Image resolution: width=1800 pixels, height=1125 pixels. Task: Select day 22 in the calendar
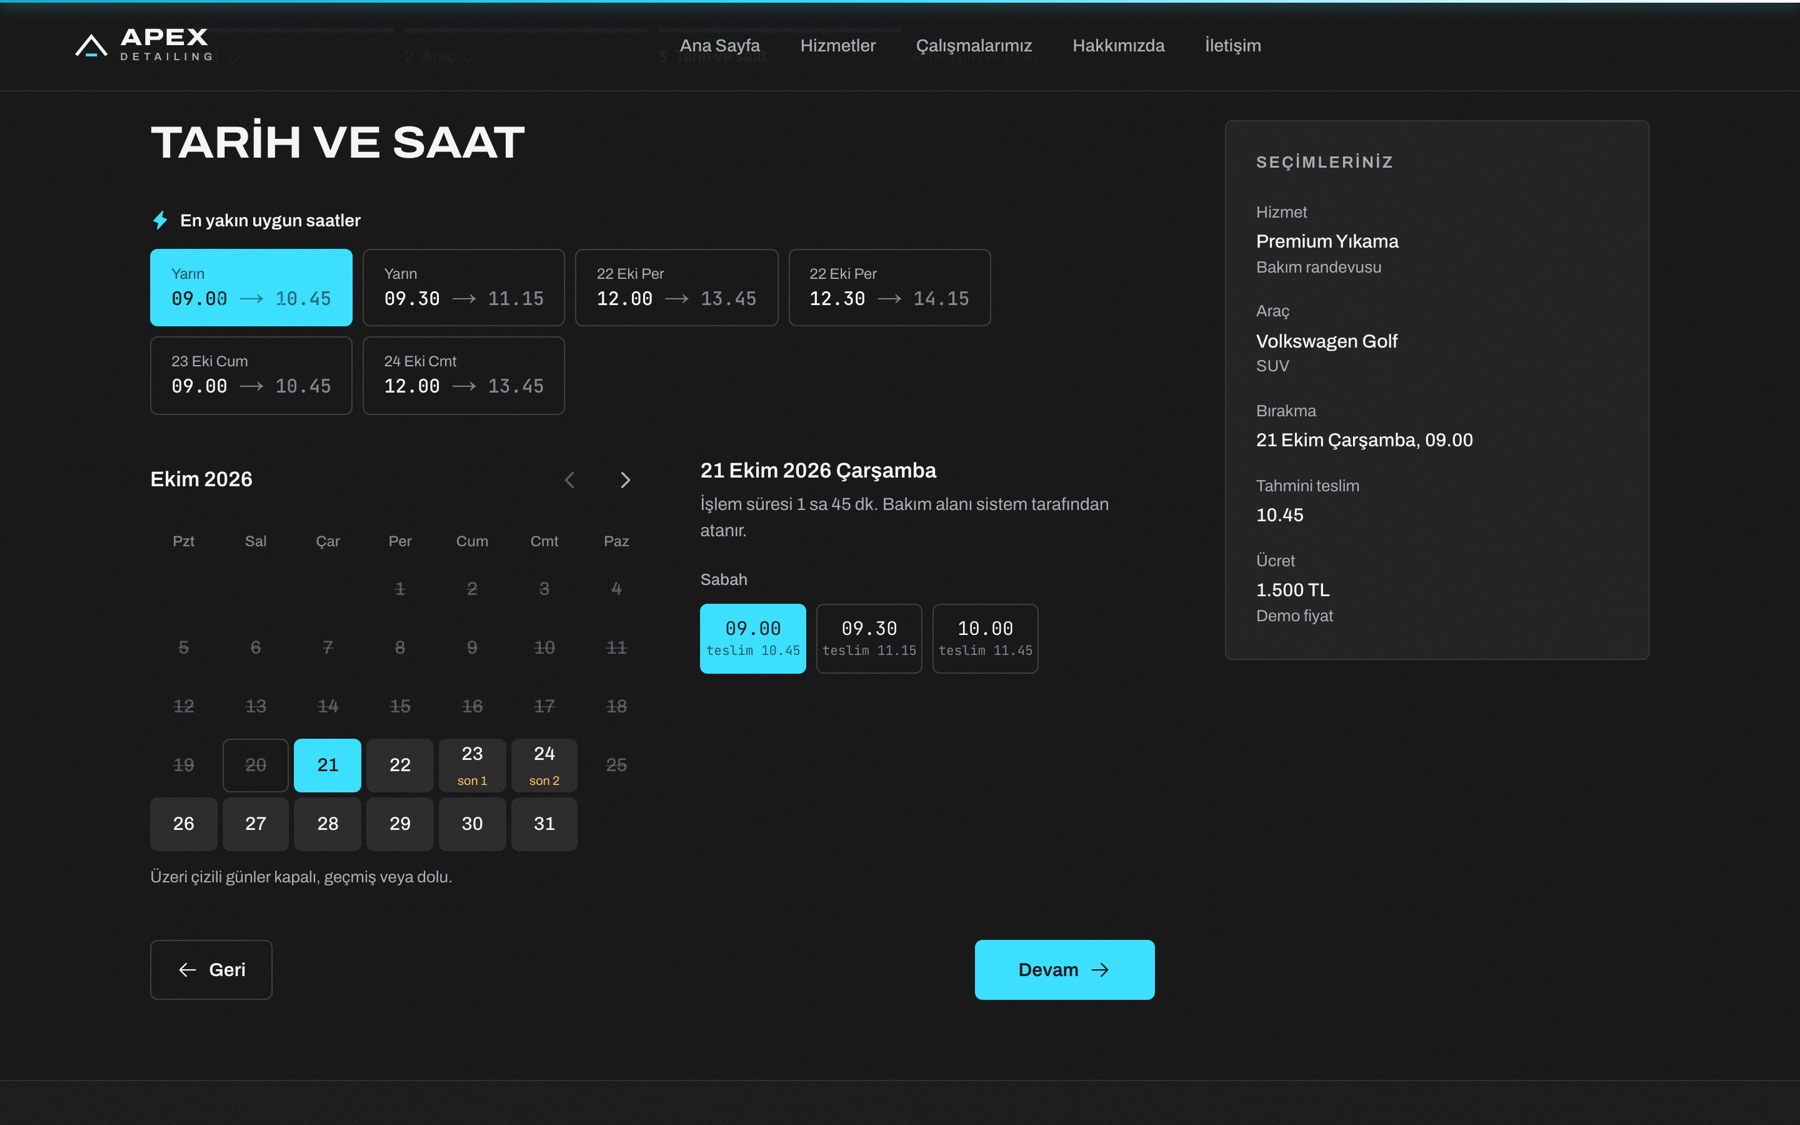[x=400, y=765]
